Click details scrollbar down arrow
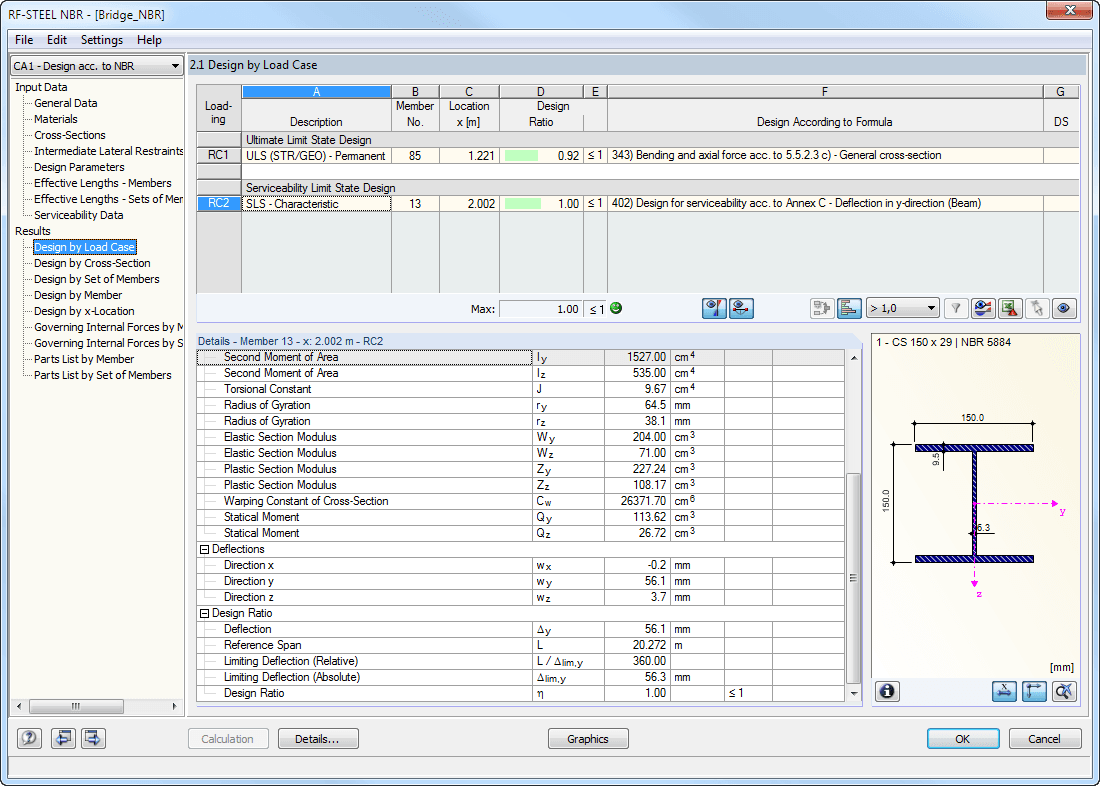Screen dimensions: 1100x786 click(854, 693)
